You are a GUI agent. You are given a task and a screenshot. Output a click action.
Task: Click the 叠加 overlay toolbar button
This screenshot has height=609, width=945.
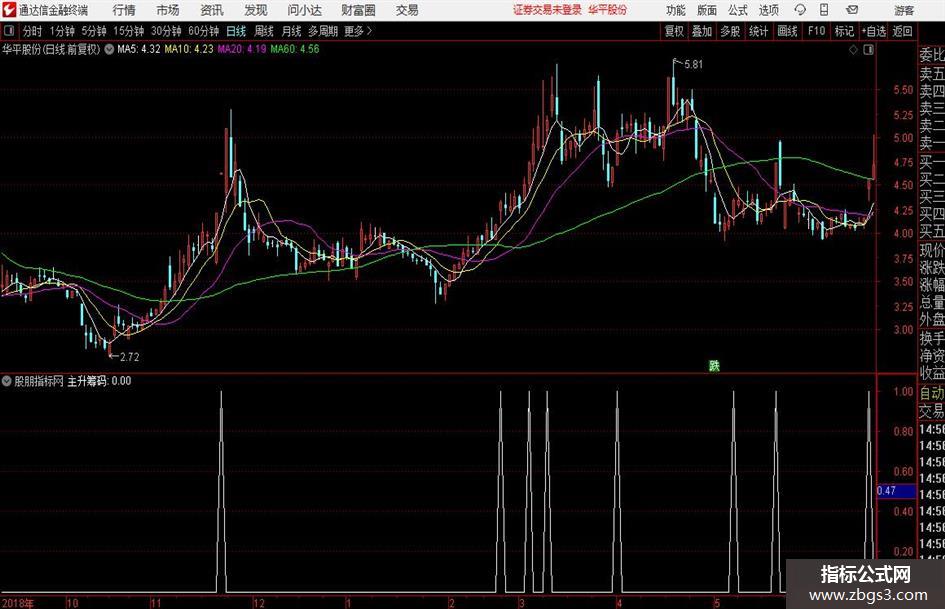(702, 31)
